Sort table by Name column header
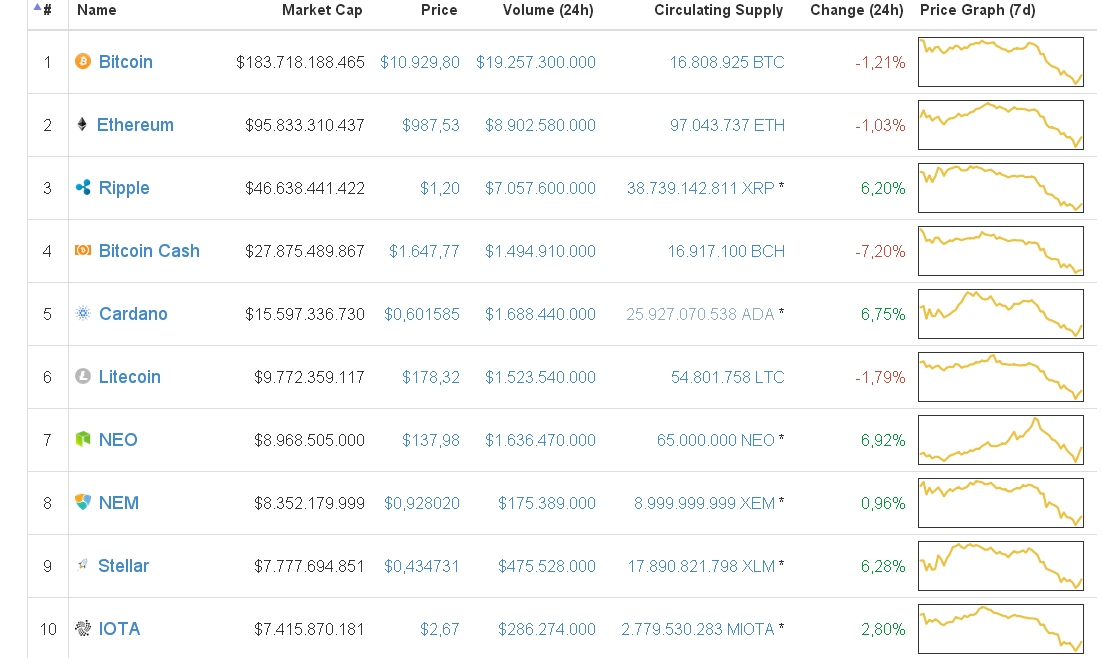 pos(96,10)
